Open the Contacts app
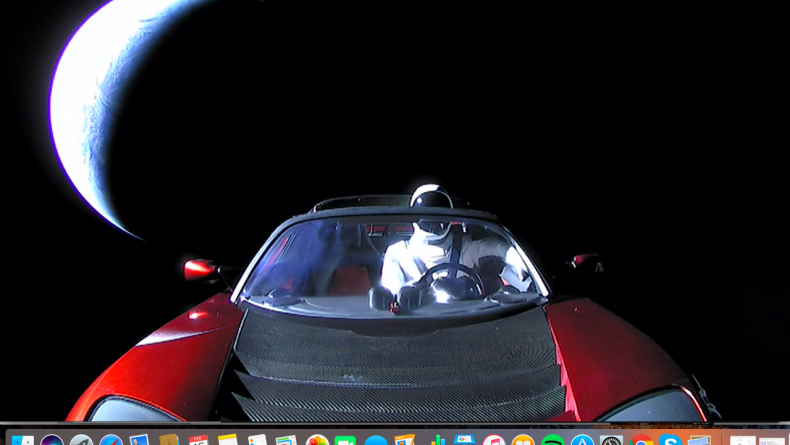790x445 pixels. click(x=169, y=441)
